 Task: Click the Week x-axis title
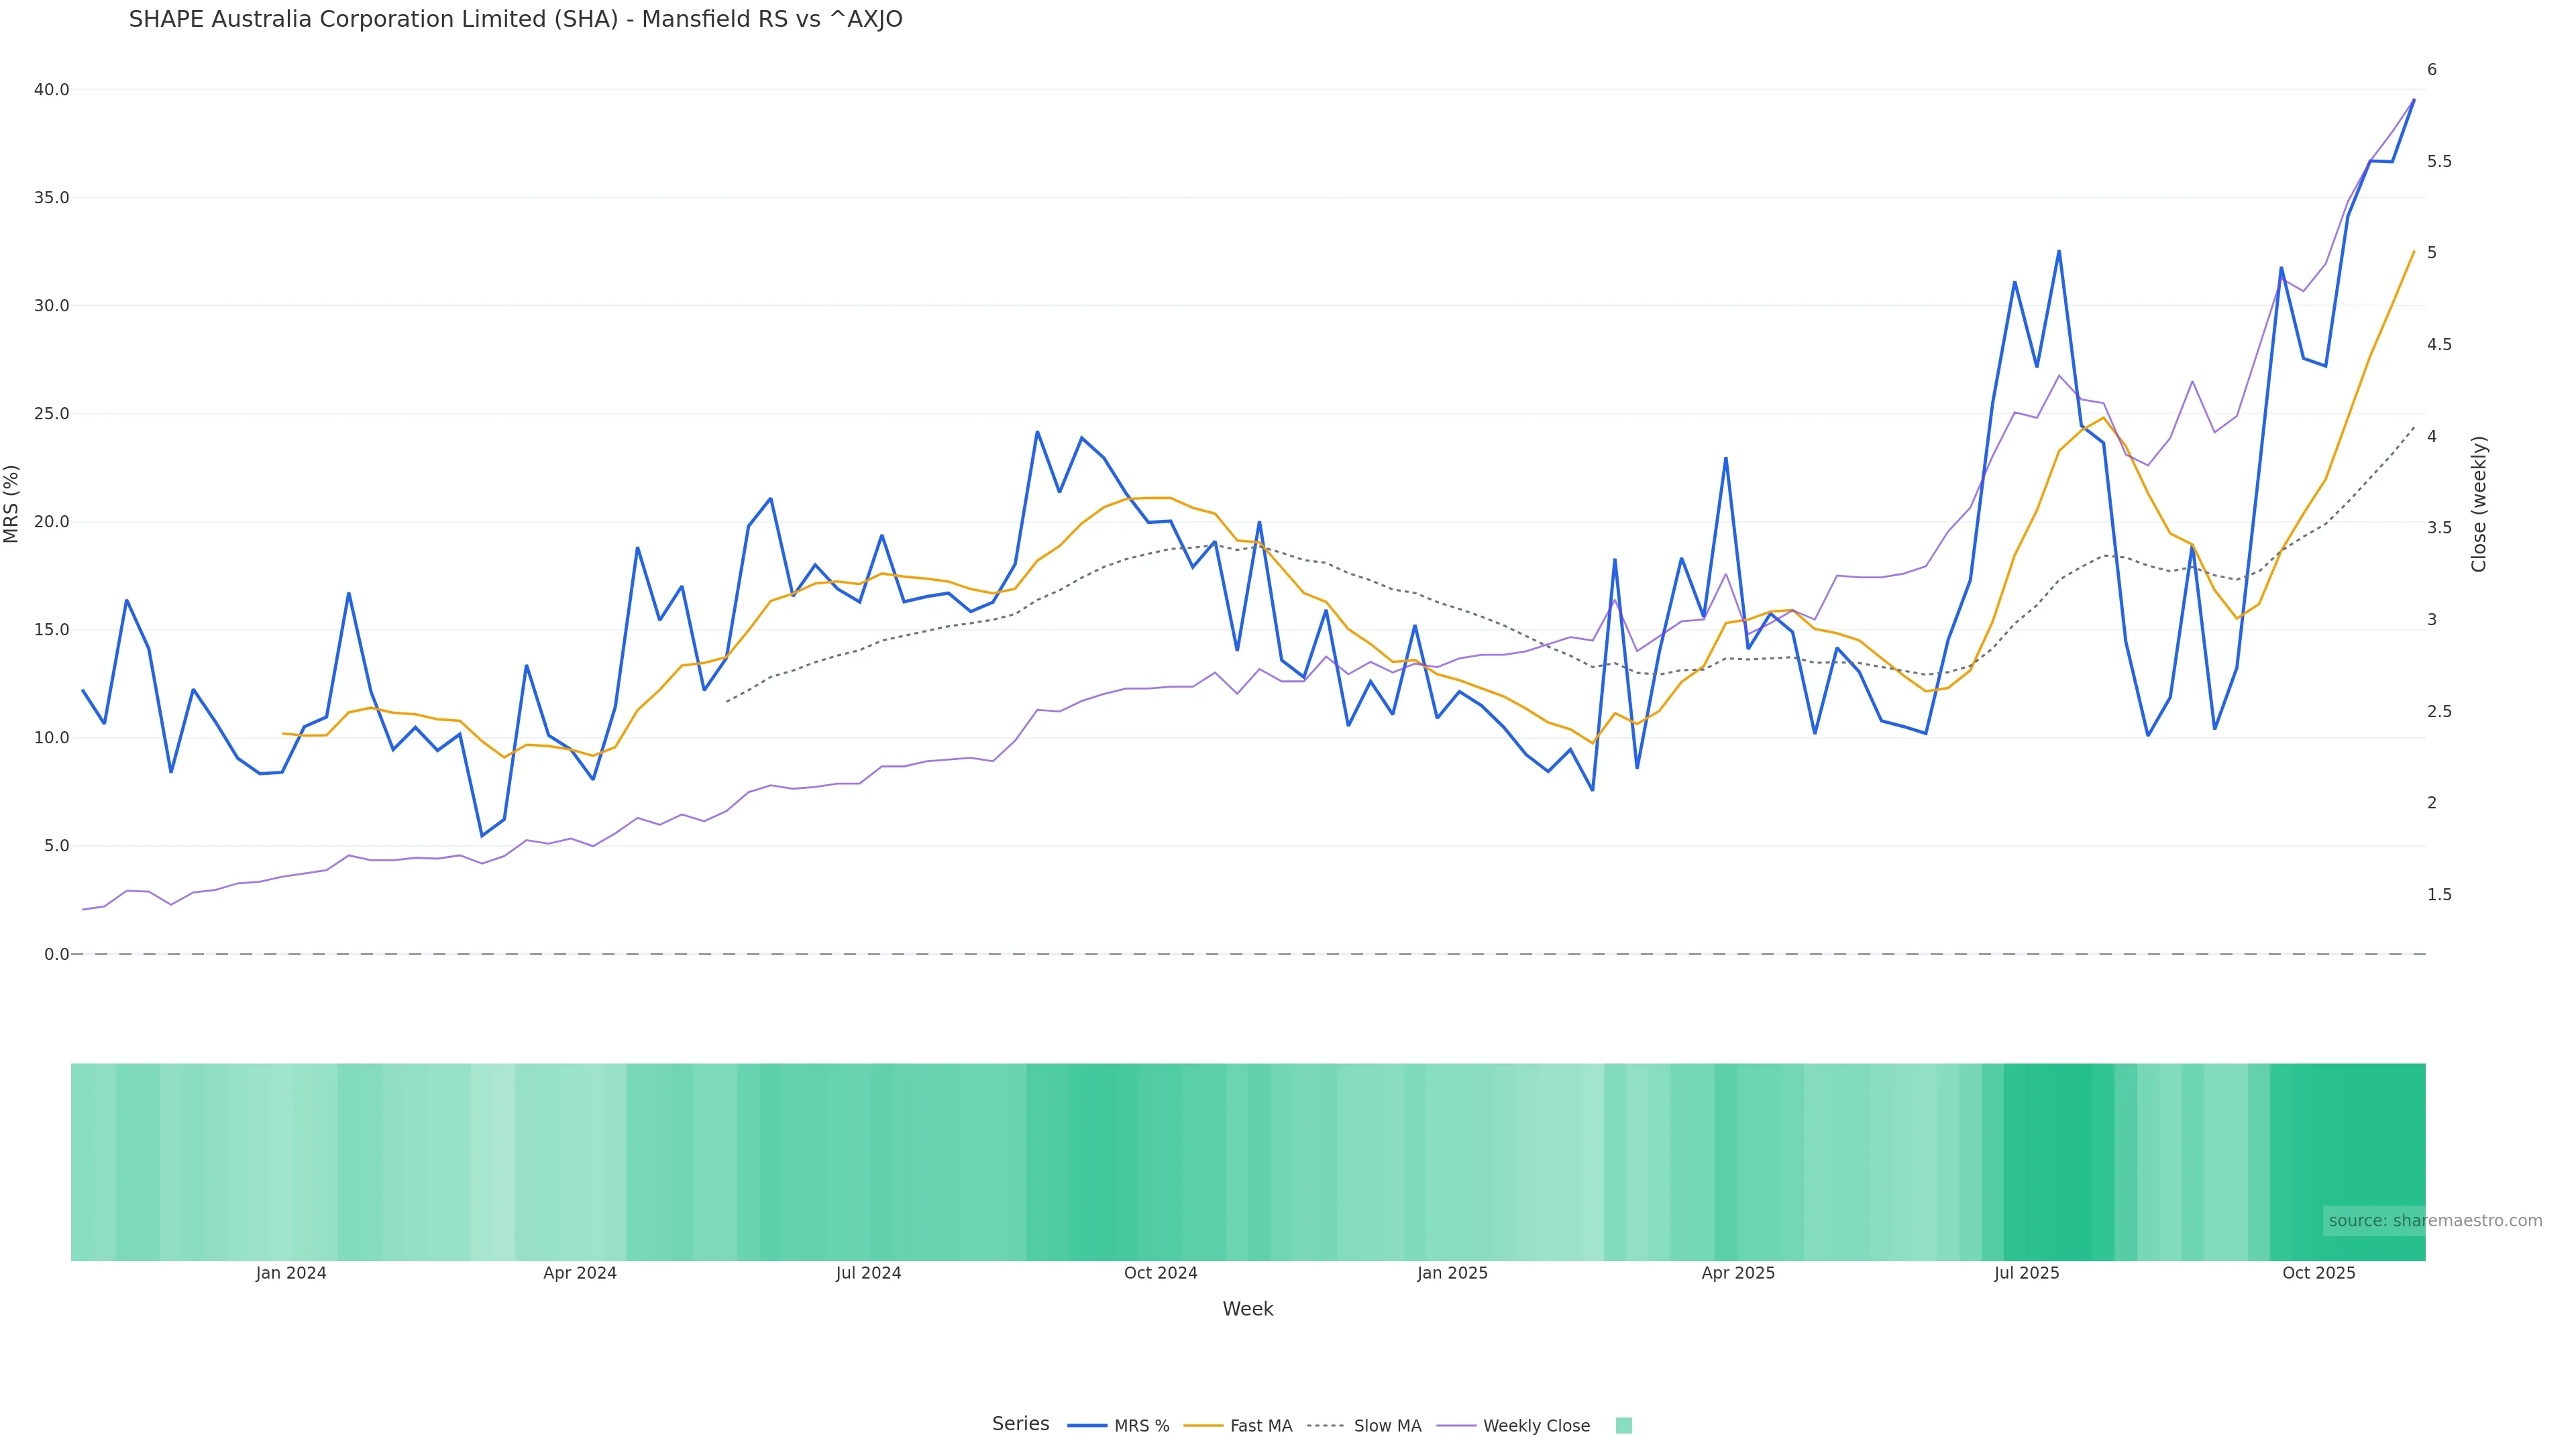point(1247,1309)
